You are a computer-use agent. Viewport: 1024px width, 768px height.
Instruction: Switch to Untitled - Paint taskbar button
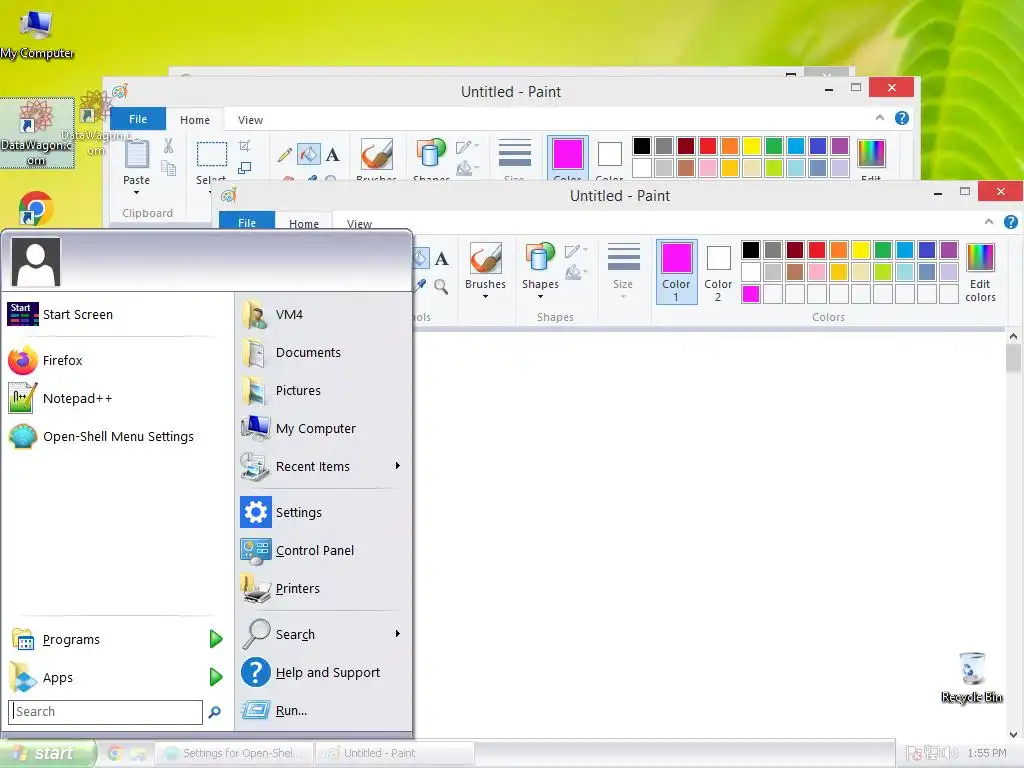[x=394, y=753]
